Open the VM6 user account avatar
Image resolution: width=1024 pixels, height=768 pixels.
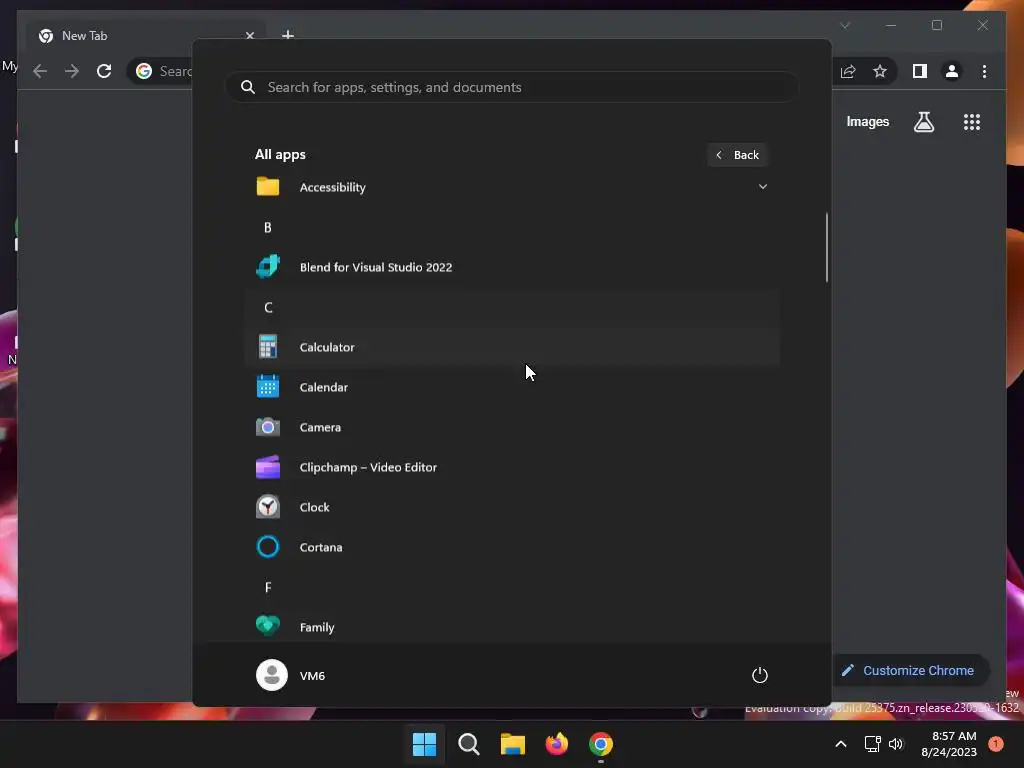(272, 675)
